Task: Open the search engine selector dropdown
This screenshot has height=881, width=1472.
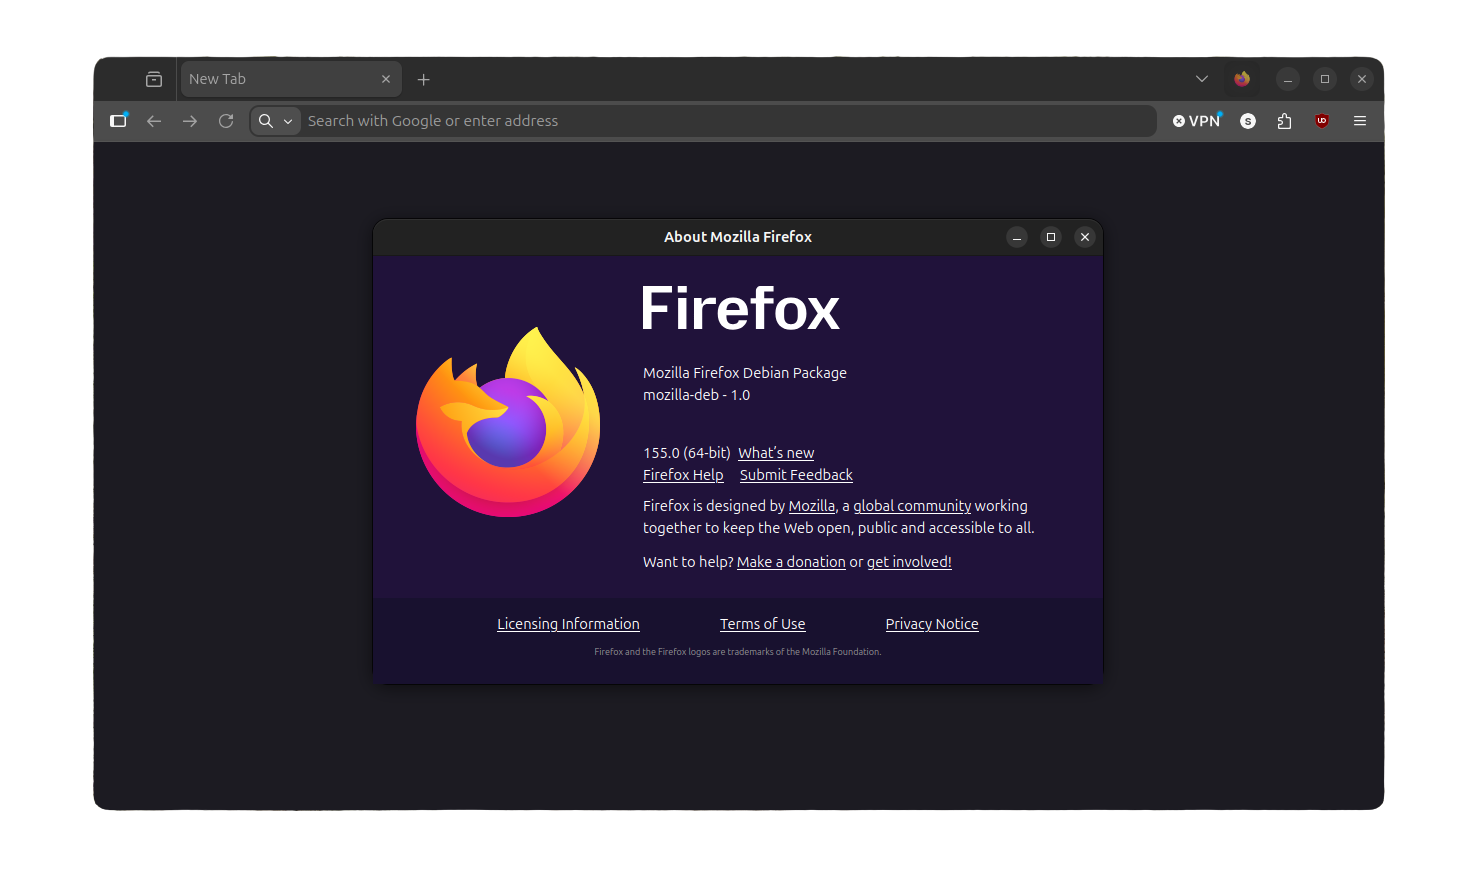Action: [x=276, y=121]
